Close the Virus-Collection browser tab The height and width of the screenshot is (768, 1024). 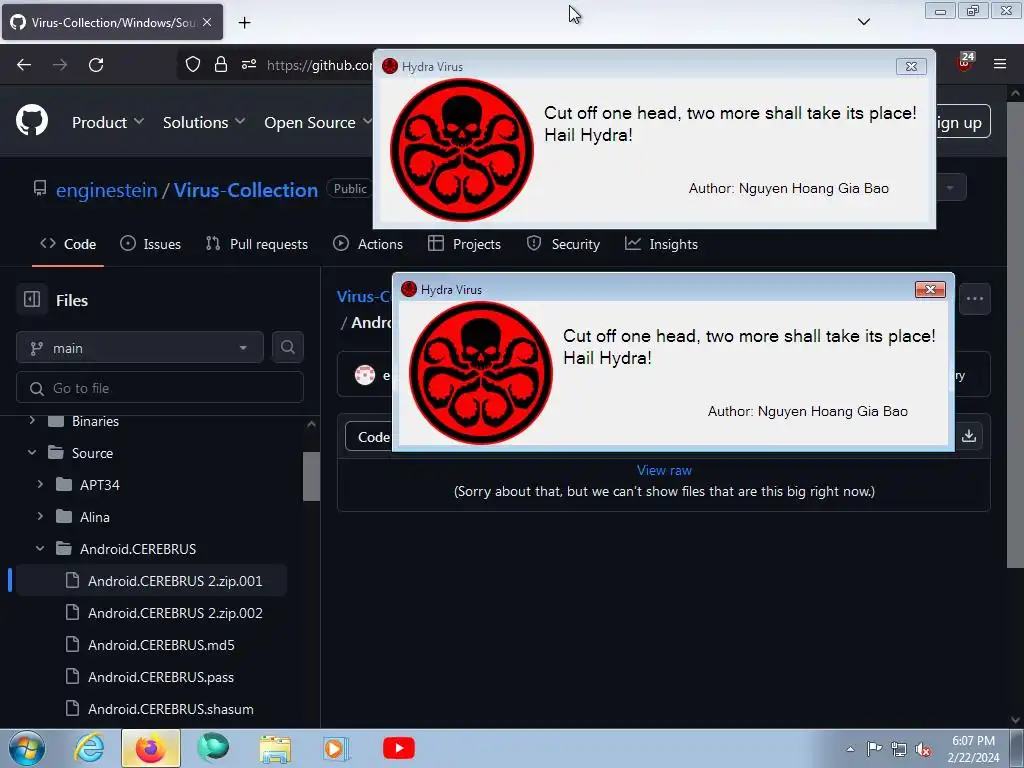click(x=207, y=22)
